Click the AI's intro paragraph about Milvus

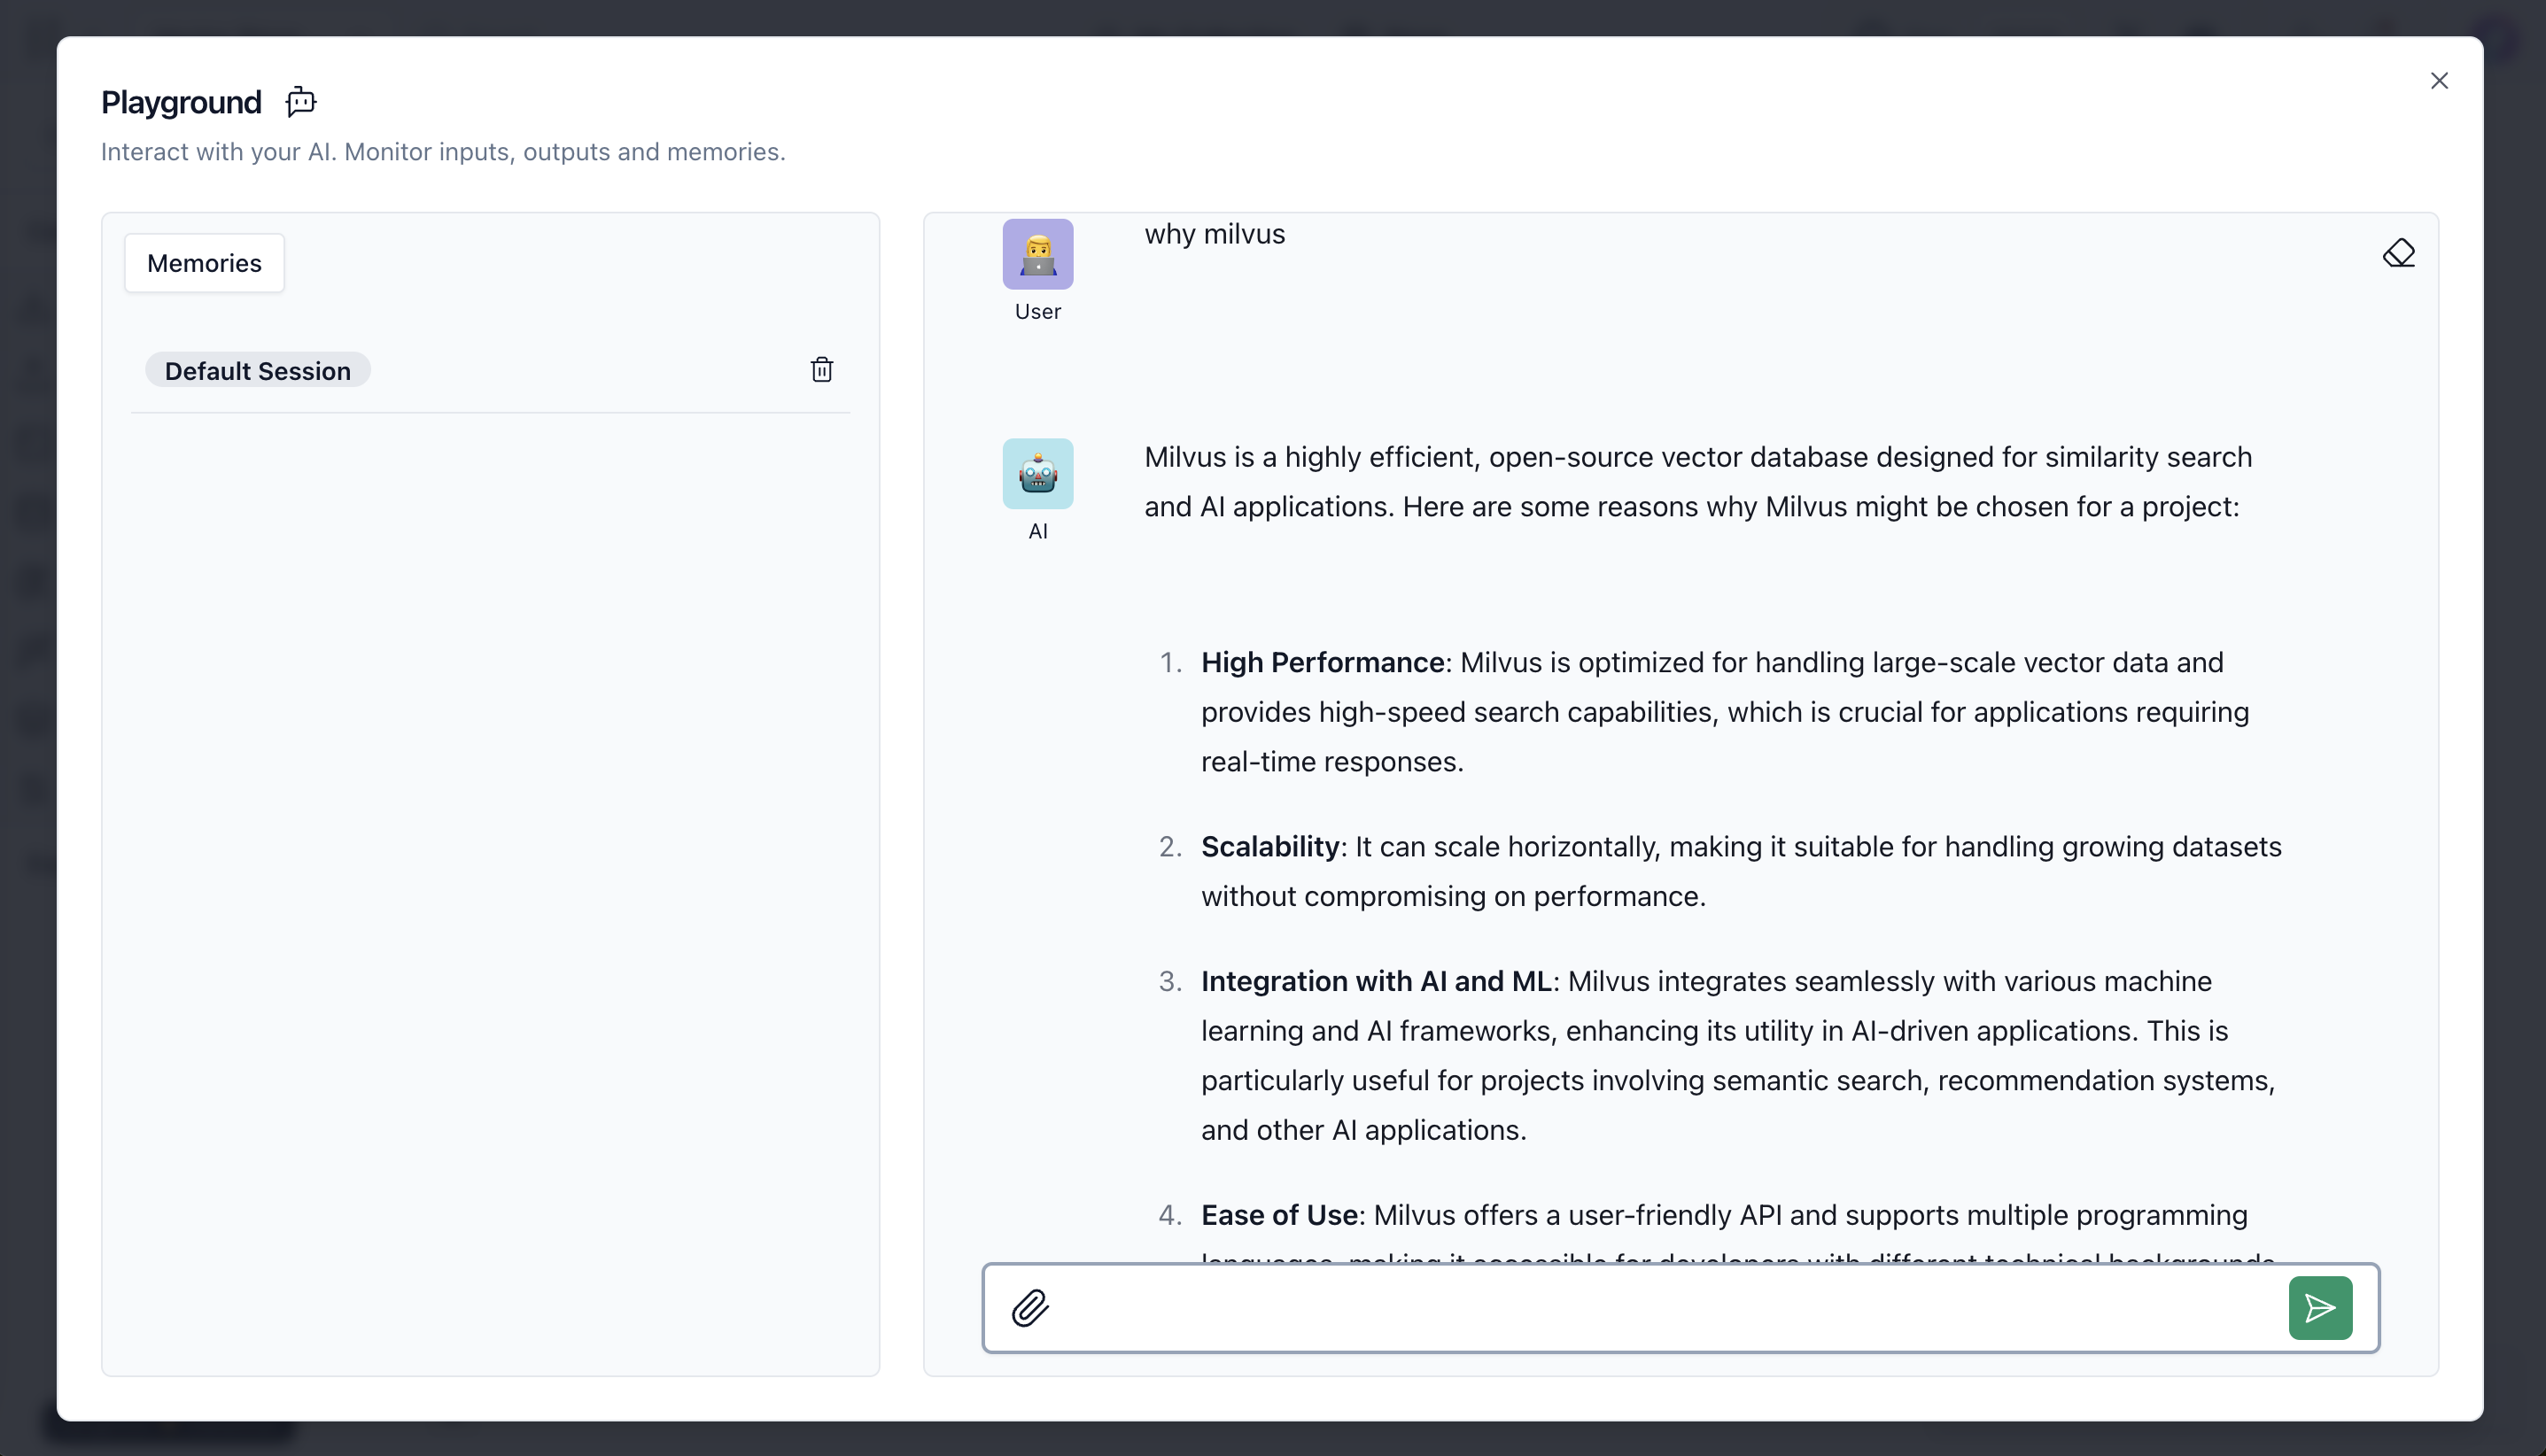(x=1697, y=482)
